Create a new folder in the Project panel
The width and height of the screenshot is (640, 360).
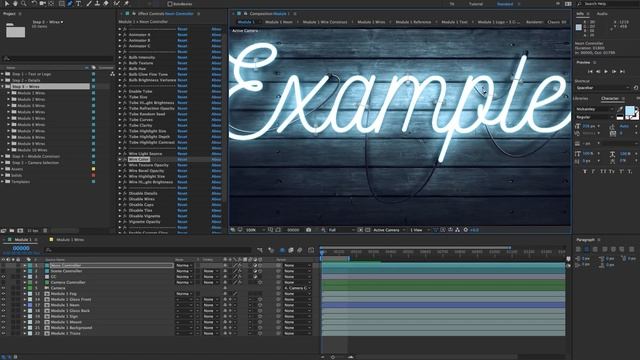coord(12,231)
